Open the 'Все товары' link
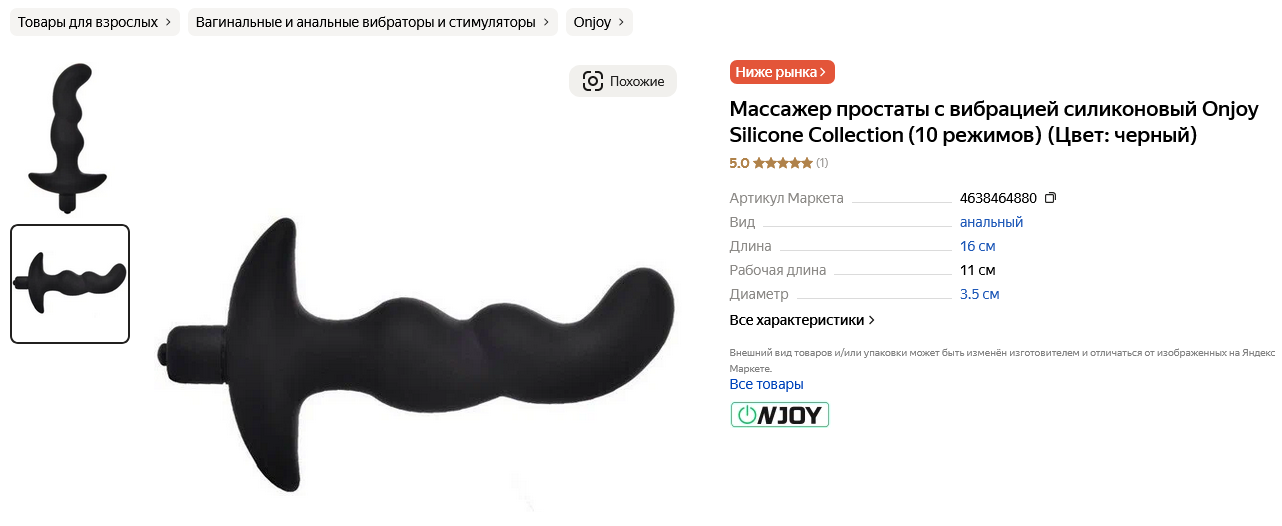 coord(766,384)
